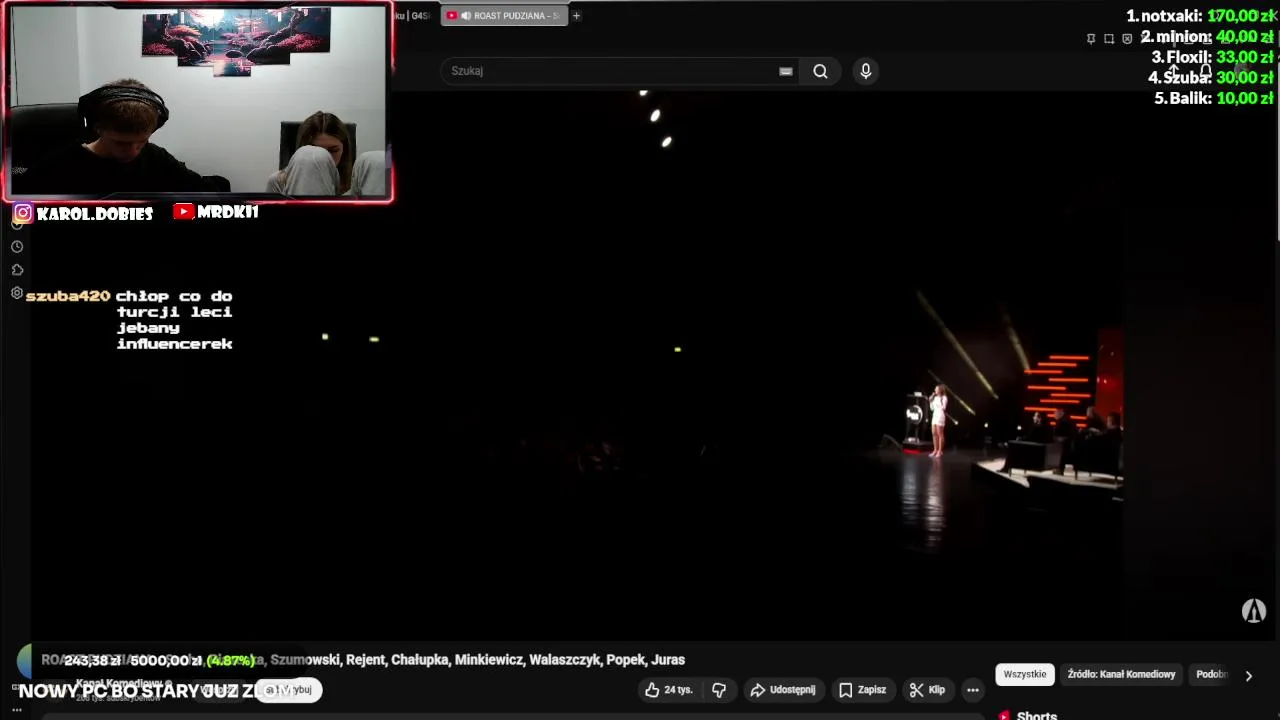The height and width of the screenshot is (720, 1280).
Task: Focus the Szukaj search field
Action: [620, 71]
